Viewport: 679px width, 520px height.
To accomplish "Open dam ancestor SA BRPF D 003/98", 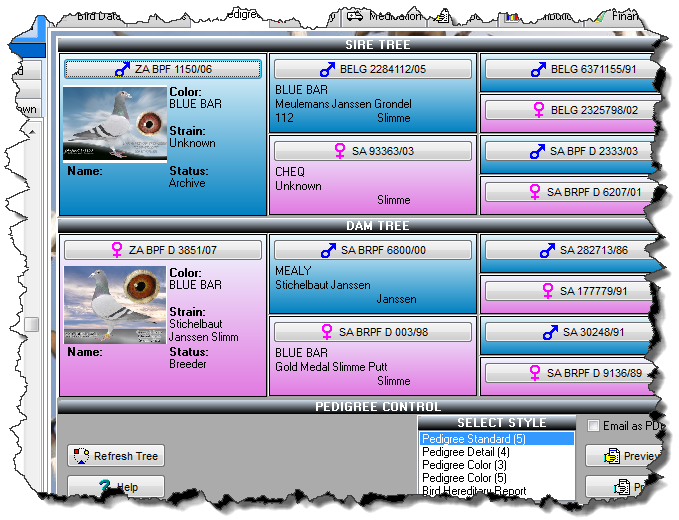I will [x=372, y=331].
